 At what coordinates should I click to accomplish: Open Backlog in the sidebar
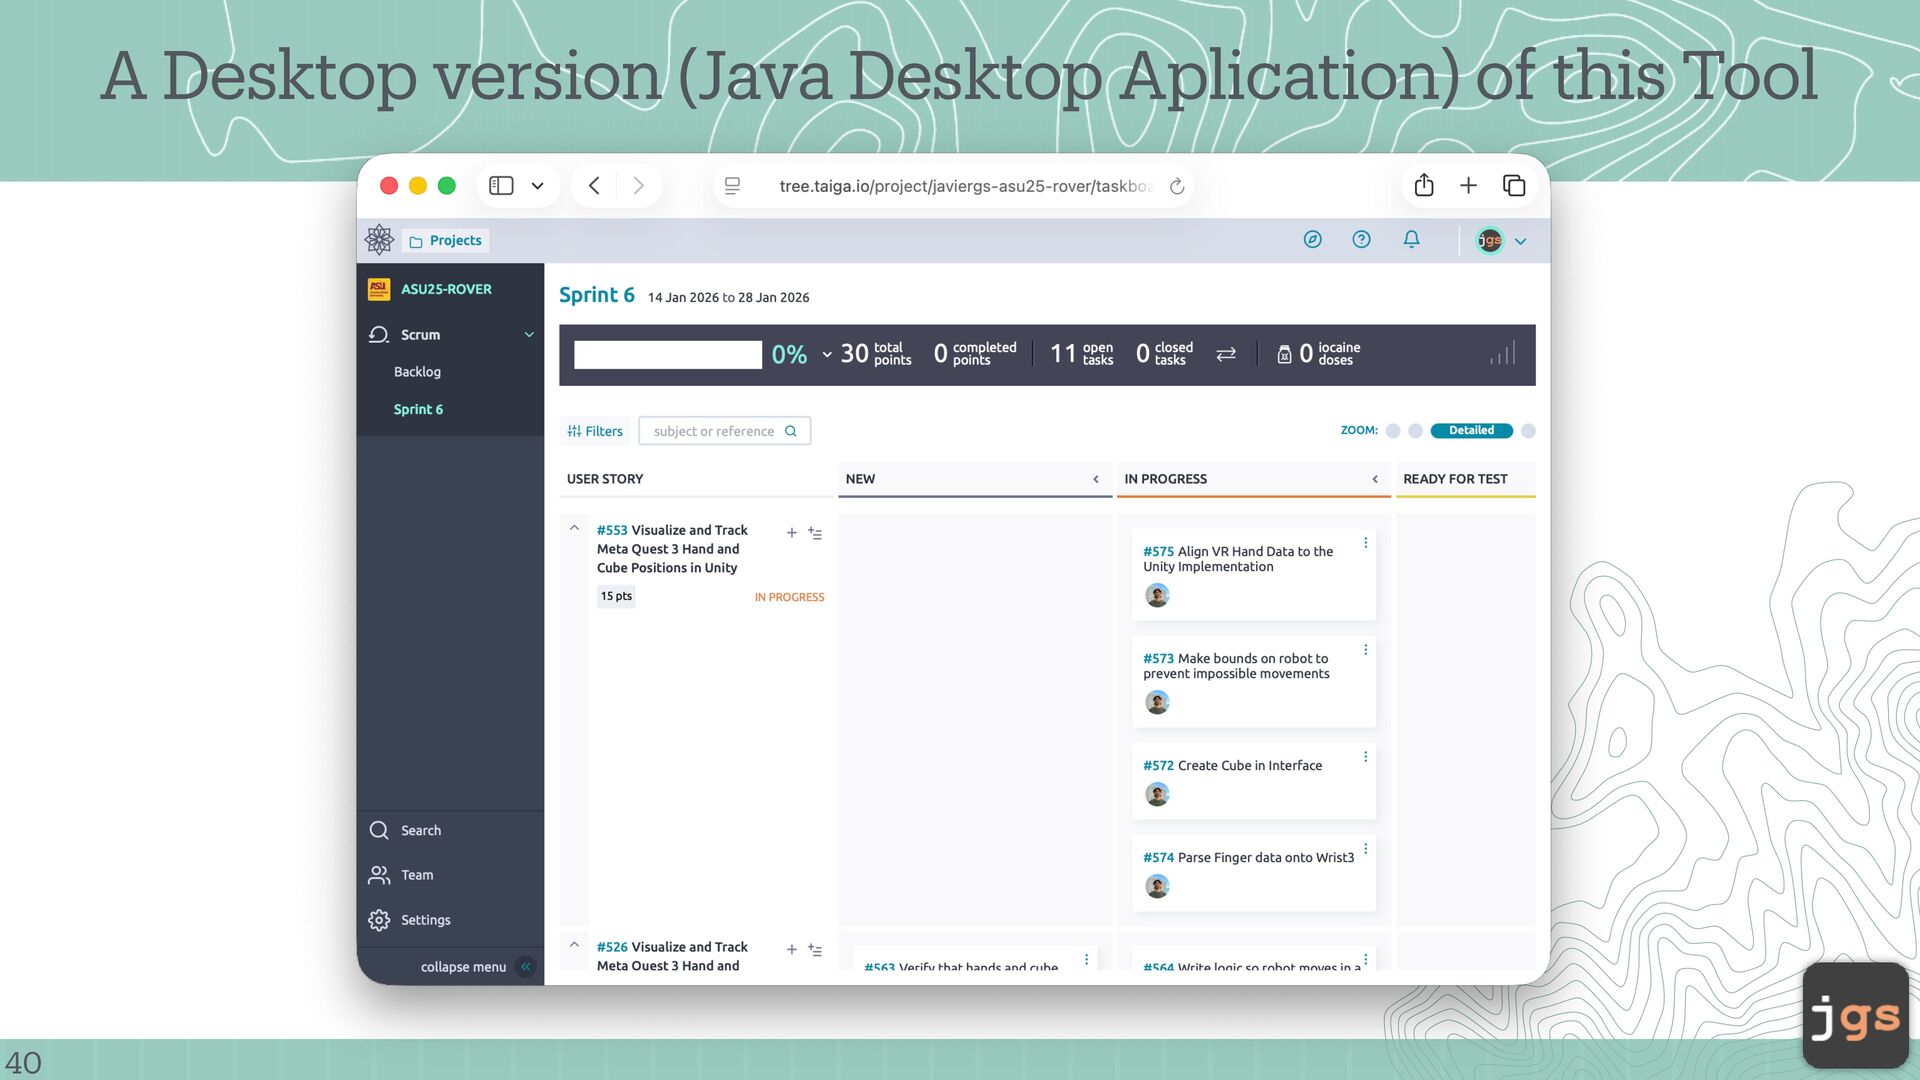[x=417, y=372]
